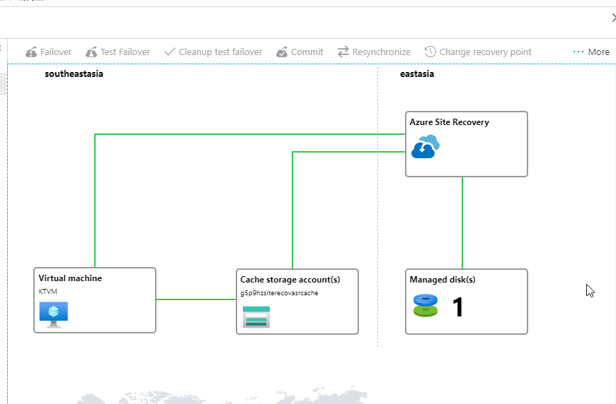Click the Azure Site Recovery cloud icon
Viewport: 616px width, 404px height.
[425, 146]
